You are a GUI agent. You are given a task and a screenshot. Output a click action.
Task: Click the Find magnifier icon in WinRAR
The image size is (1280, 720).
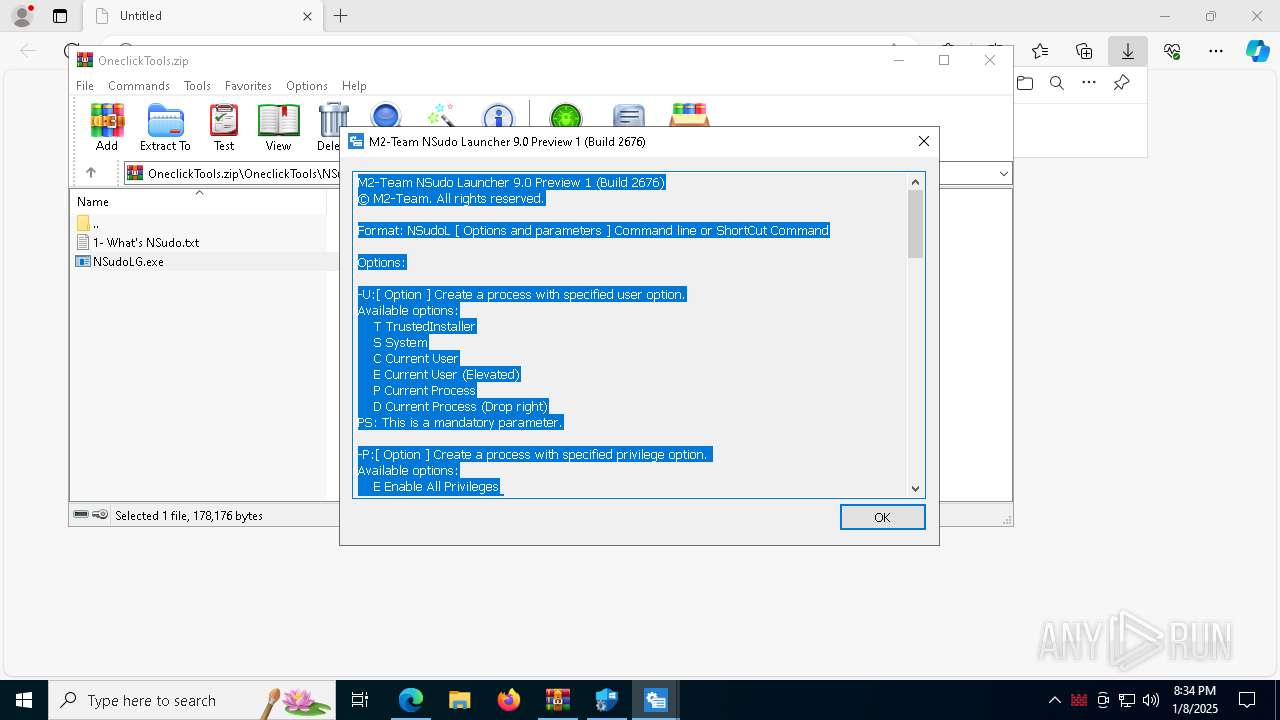(386, 115)
